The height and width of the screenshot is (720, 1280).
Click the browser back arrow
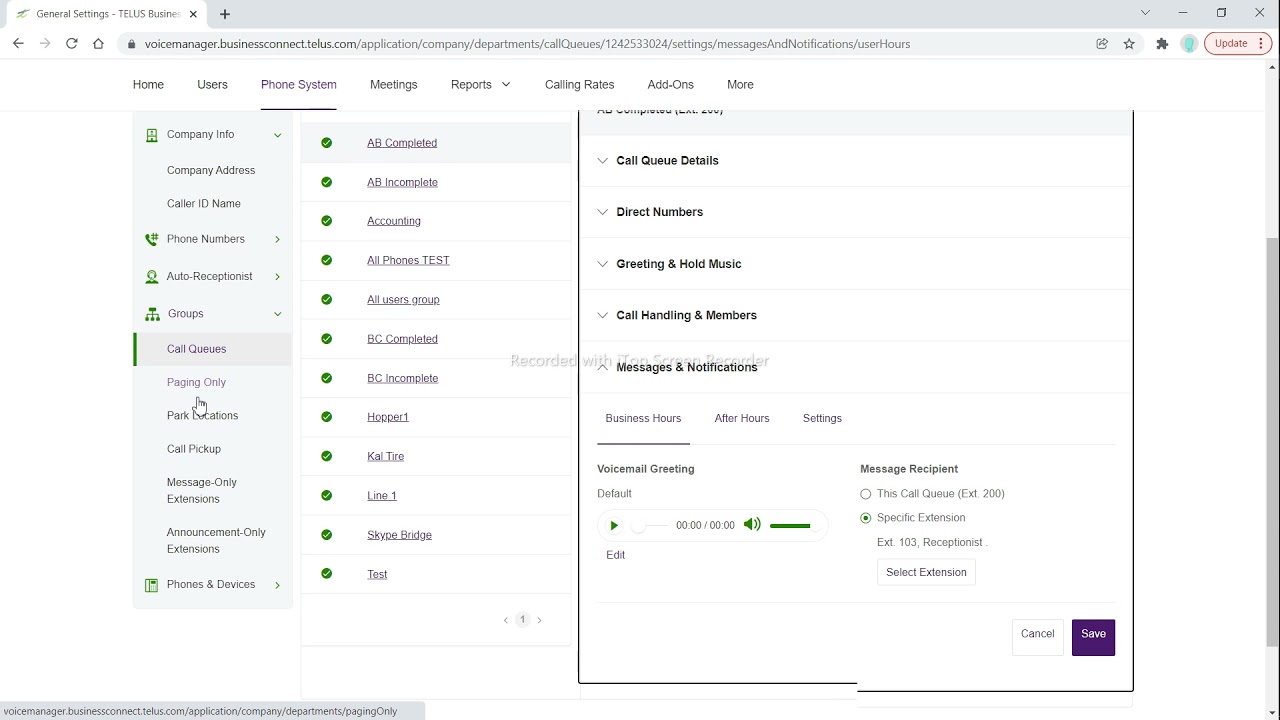pyautogui.click(x=18, y=44)
